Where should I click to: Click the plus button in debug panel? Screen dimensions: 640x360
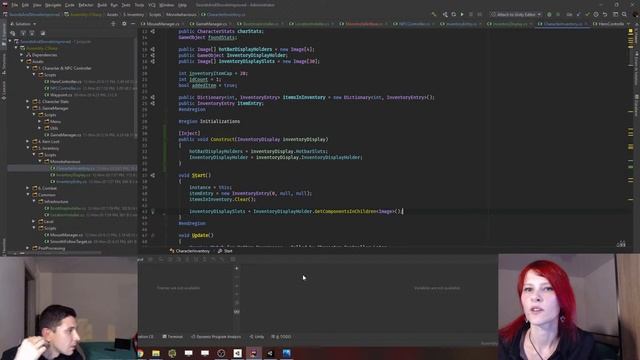pos(237,268)
